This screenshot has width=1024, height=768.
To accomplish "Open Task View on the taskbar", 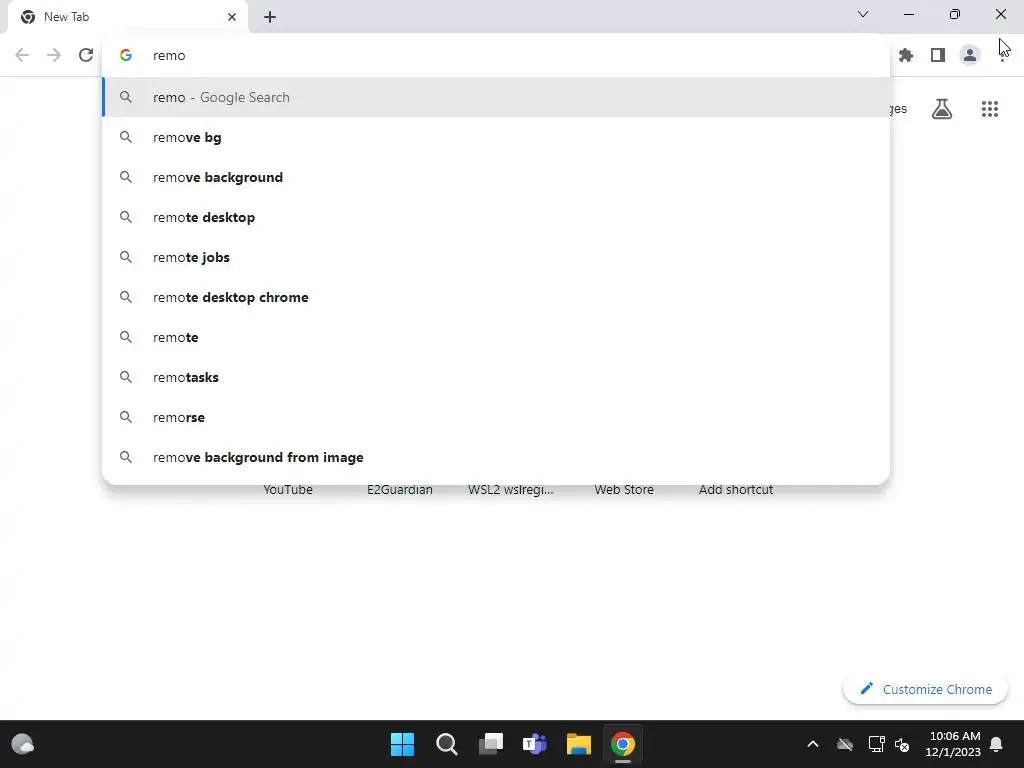I will pos(490,744).
